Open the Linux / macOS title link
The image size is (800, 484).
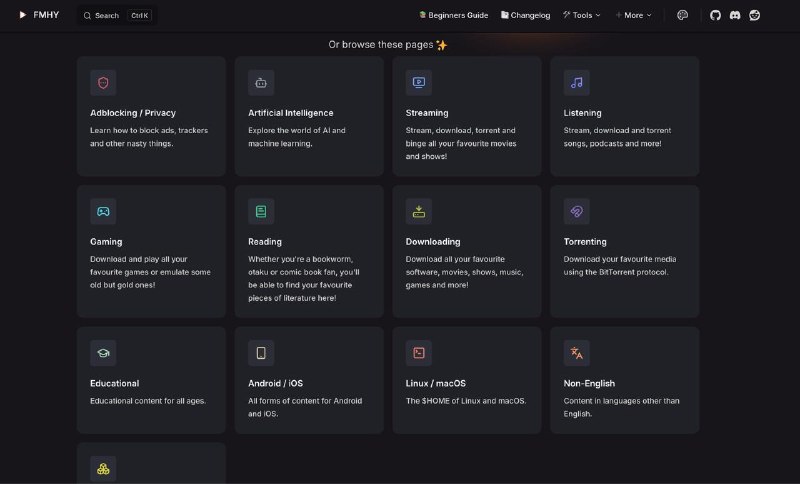(x=436, y=384)
